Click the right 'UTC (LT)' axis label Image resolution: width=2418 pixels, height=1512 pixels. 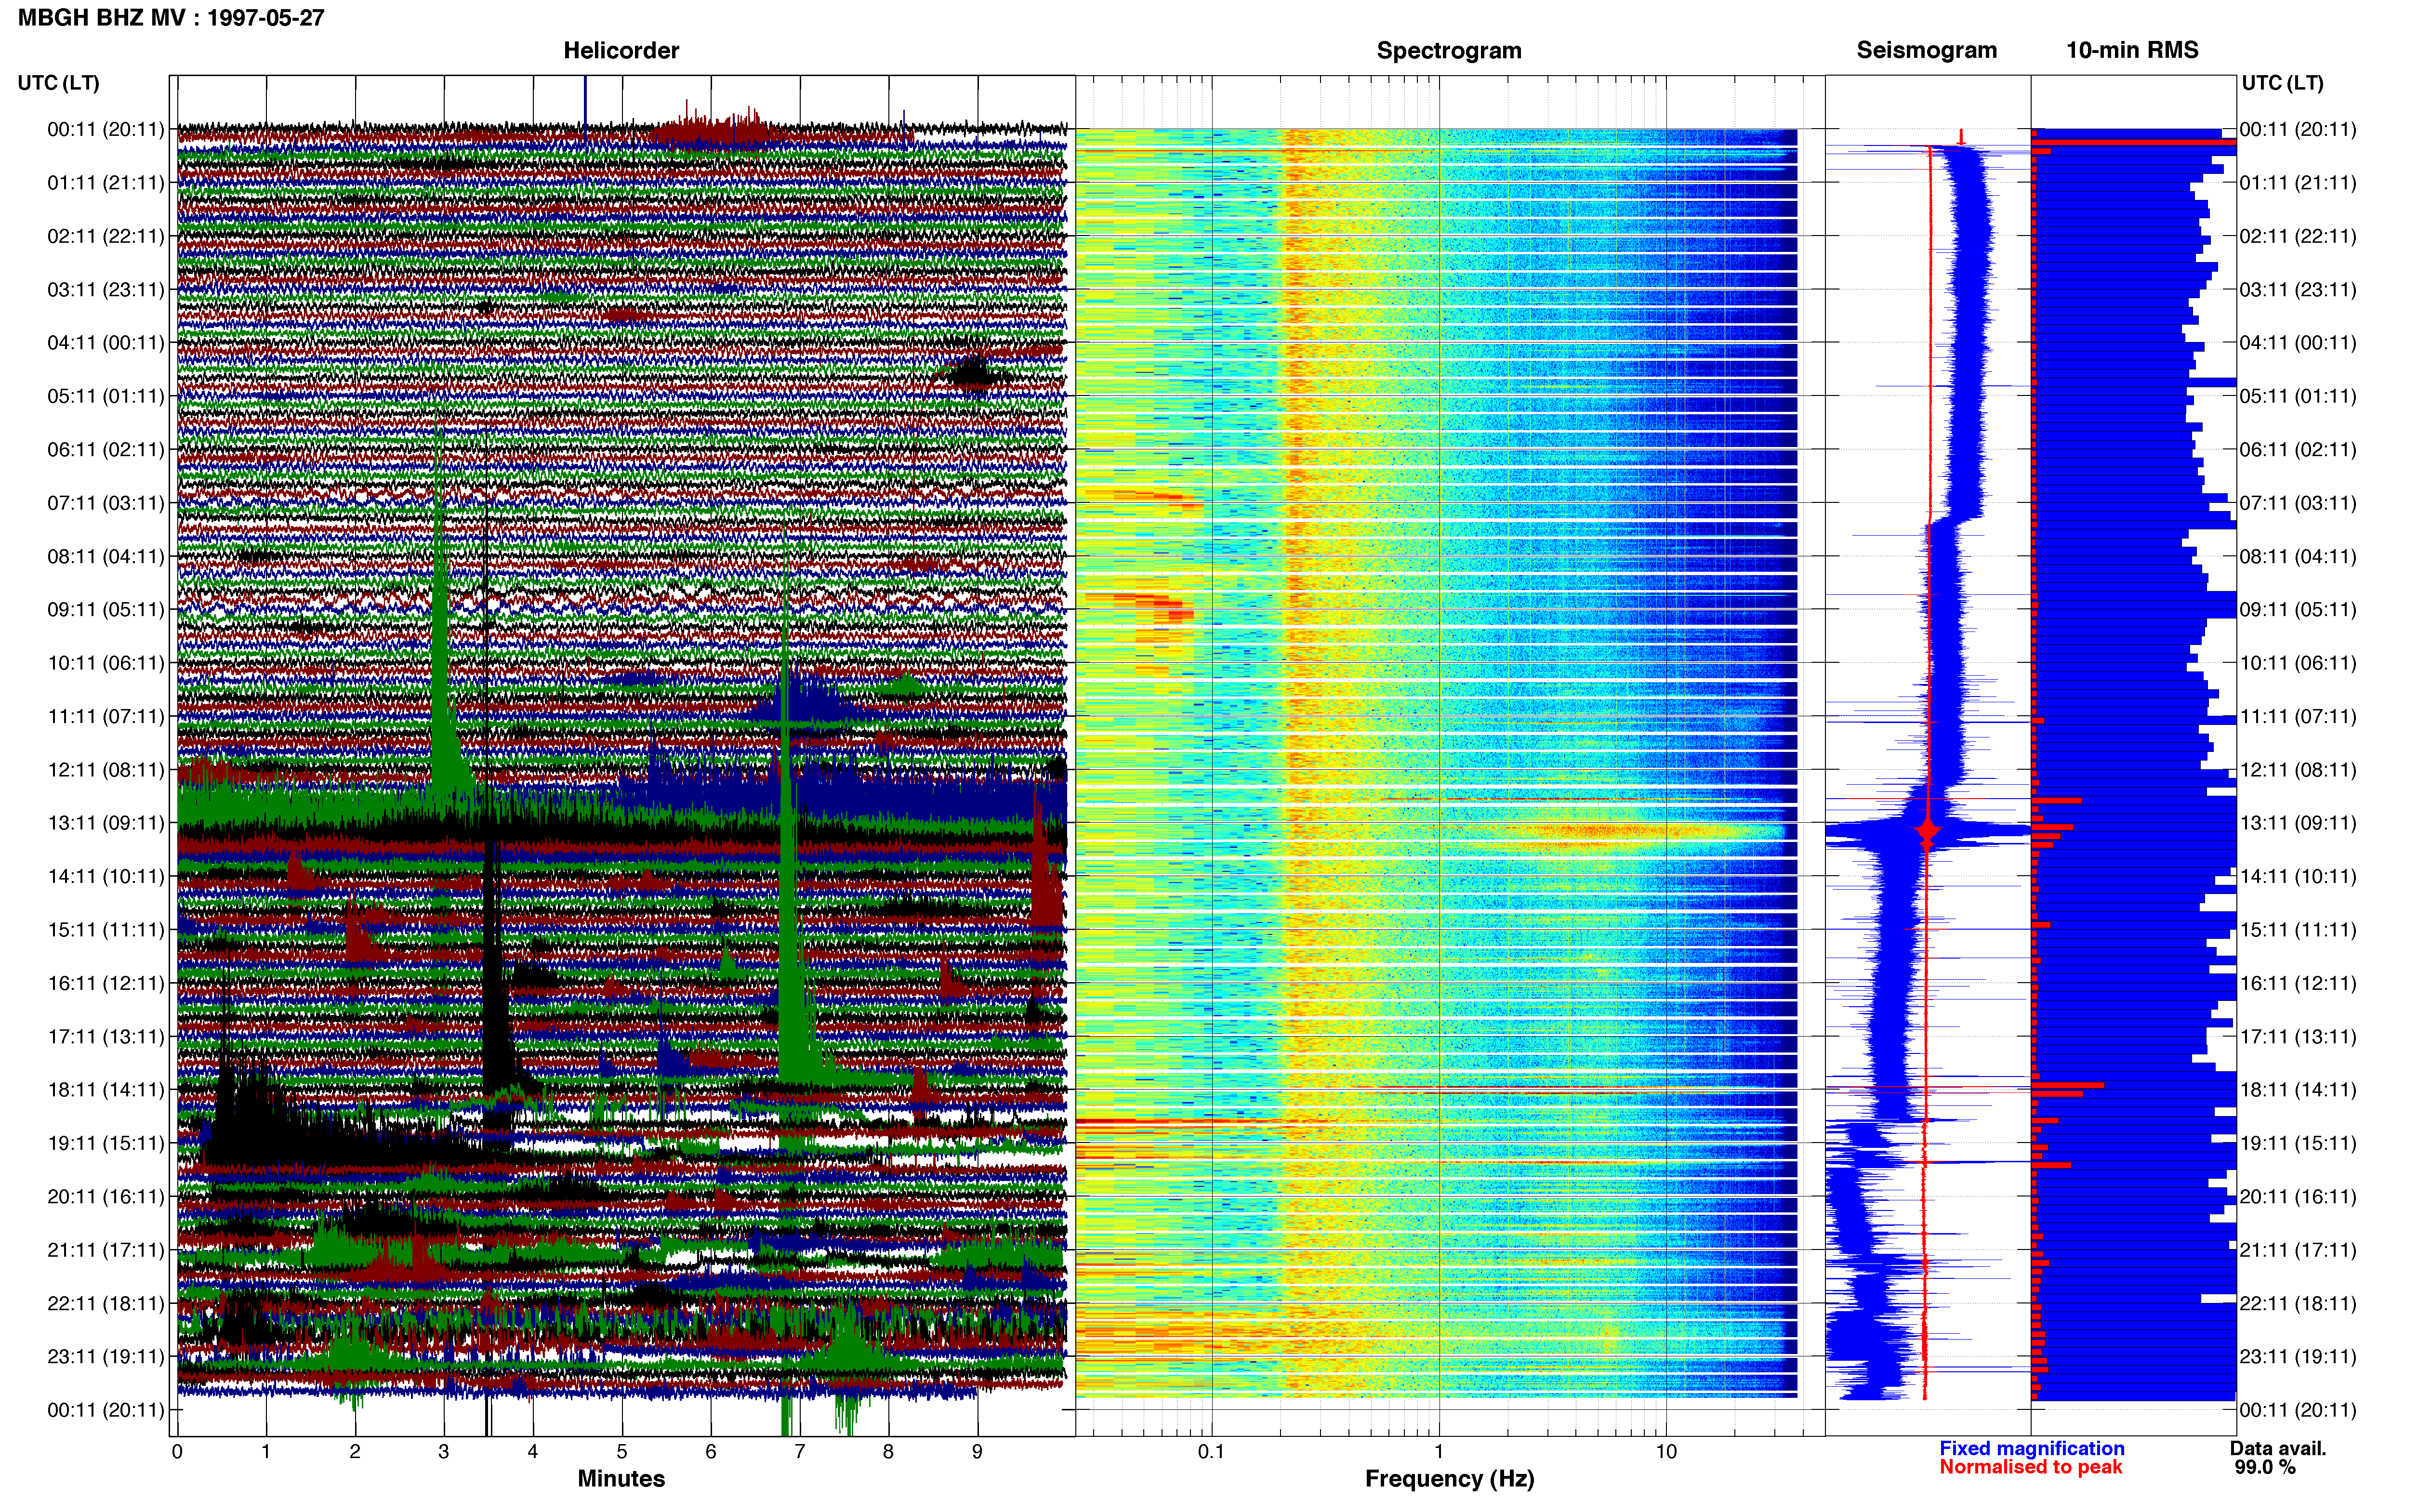(x=2282, y=83)
